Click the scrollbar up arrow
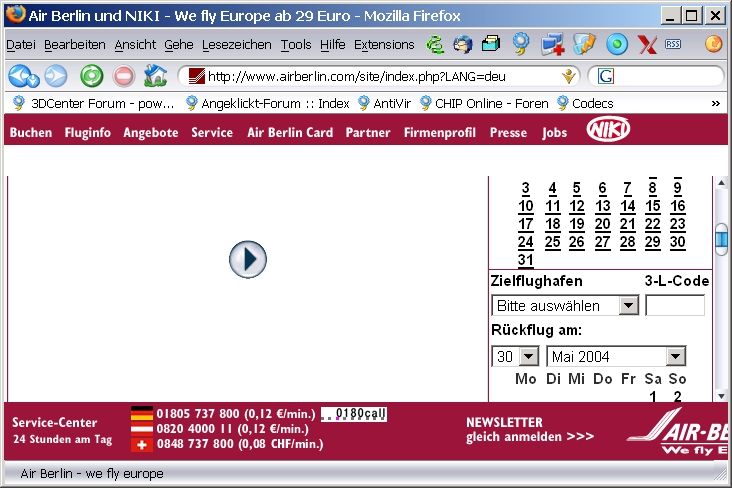 pyautogui.click(x=721, y=183)
